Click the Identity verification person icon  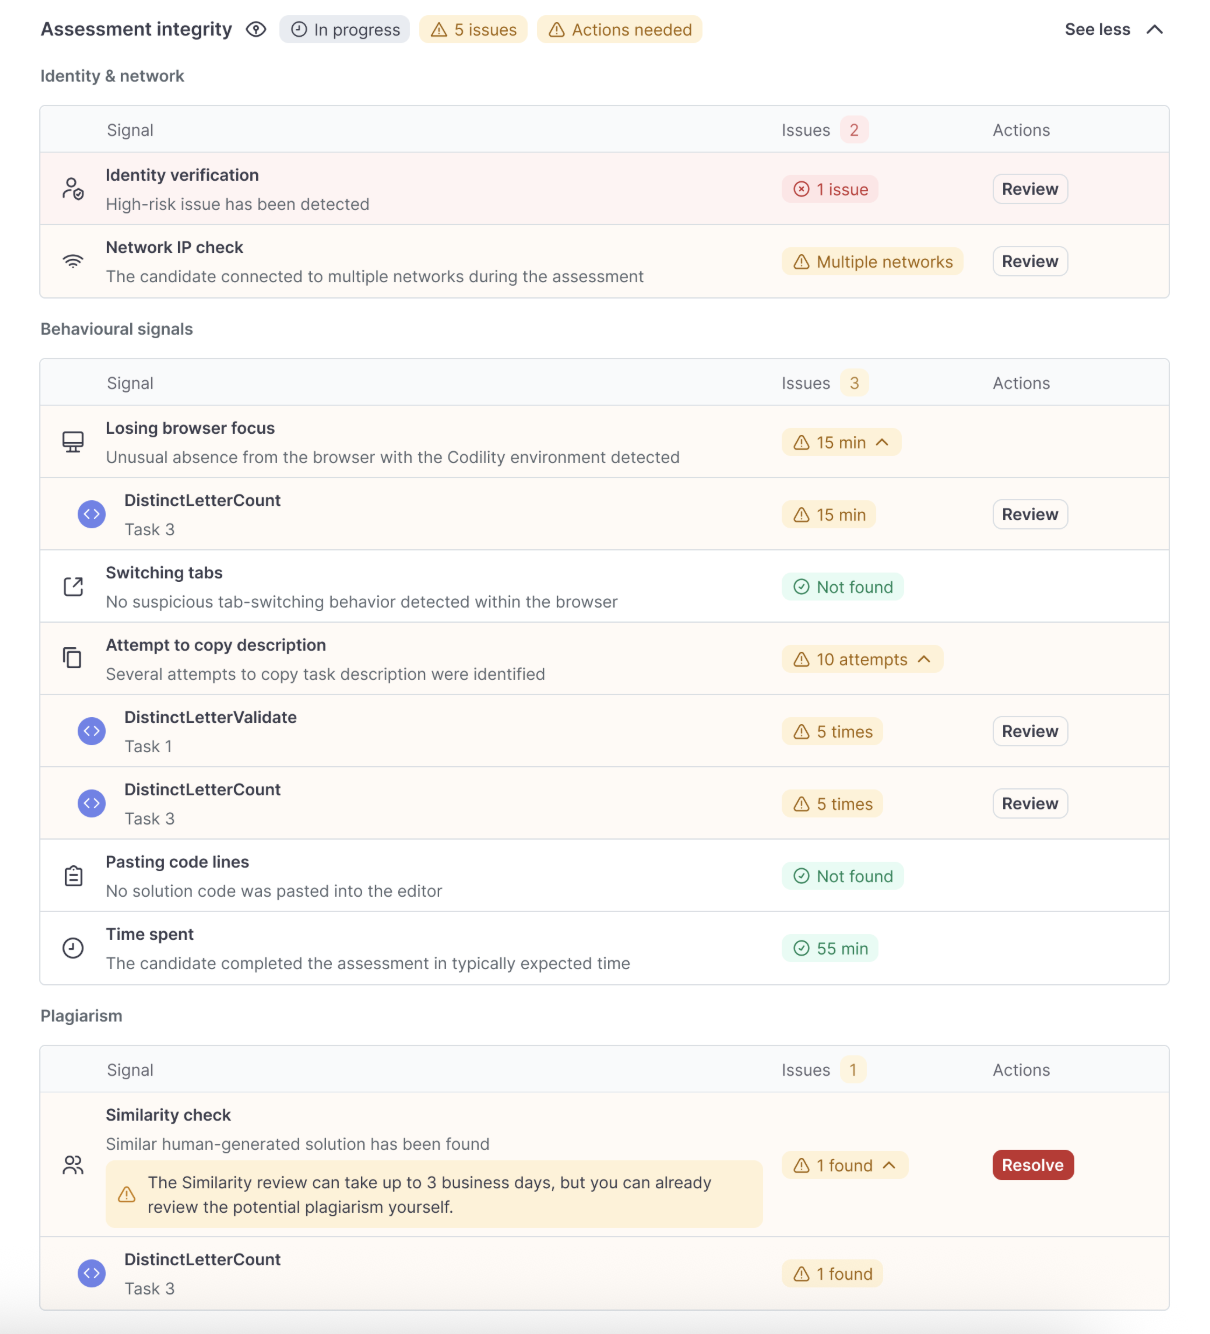click(73, 189)
